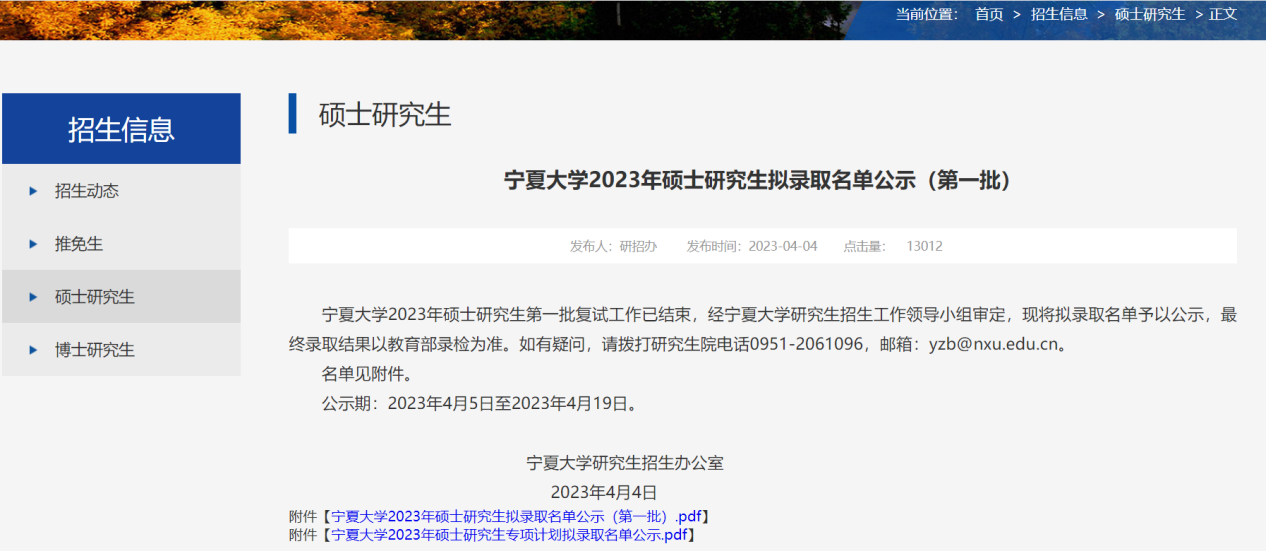Click the view count 13012
The height and width of the screenshot is (551, 1266).
[924, 246]
